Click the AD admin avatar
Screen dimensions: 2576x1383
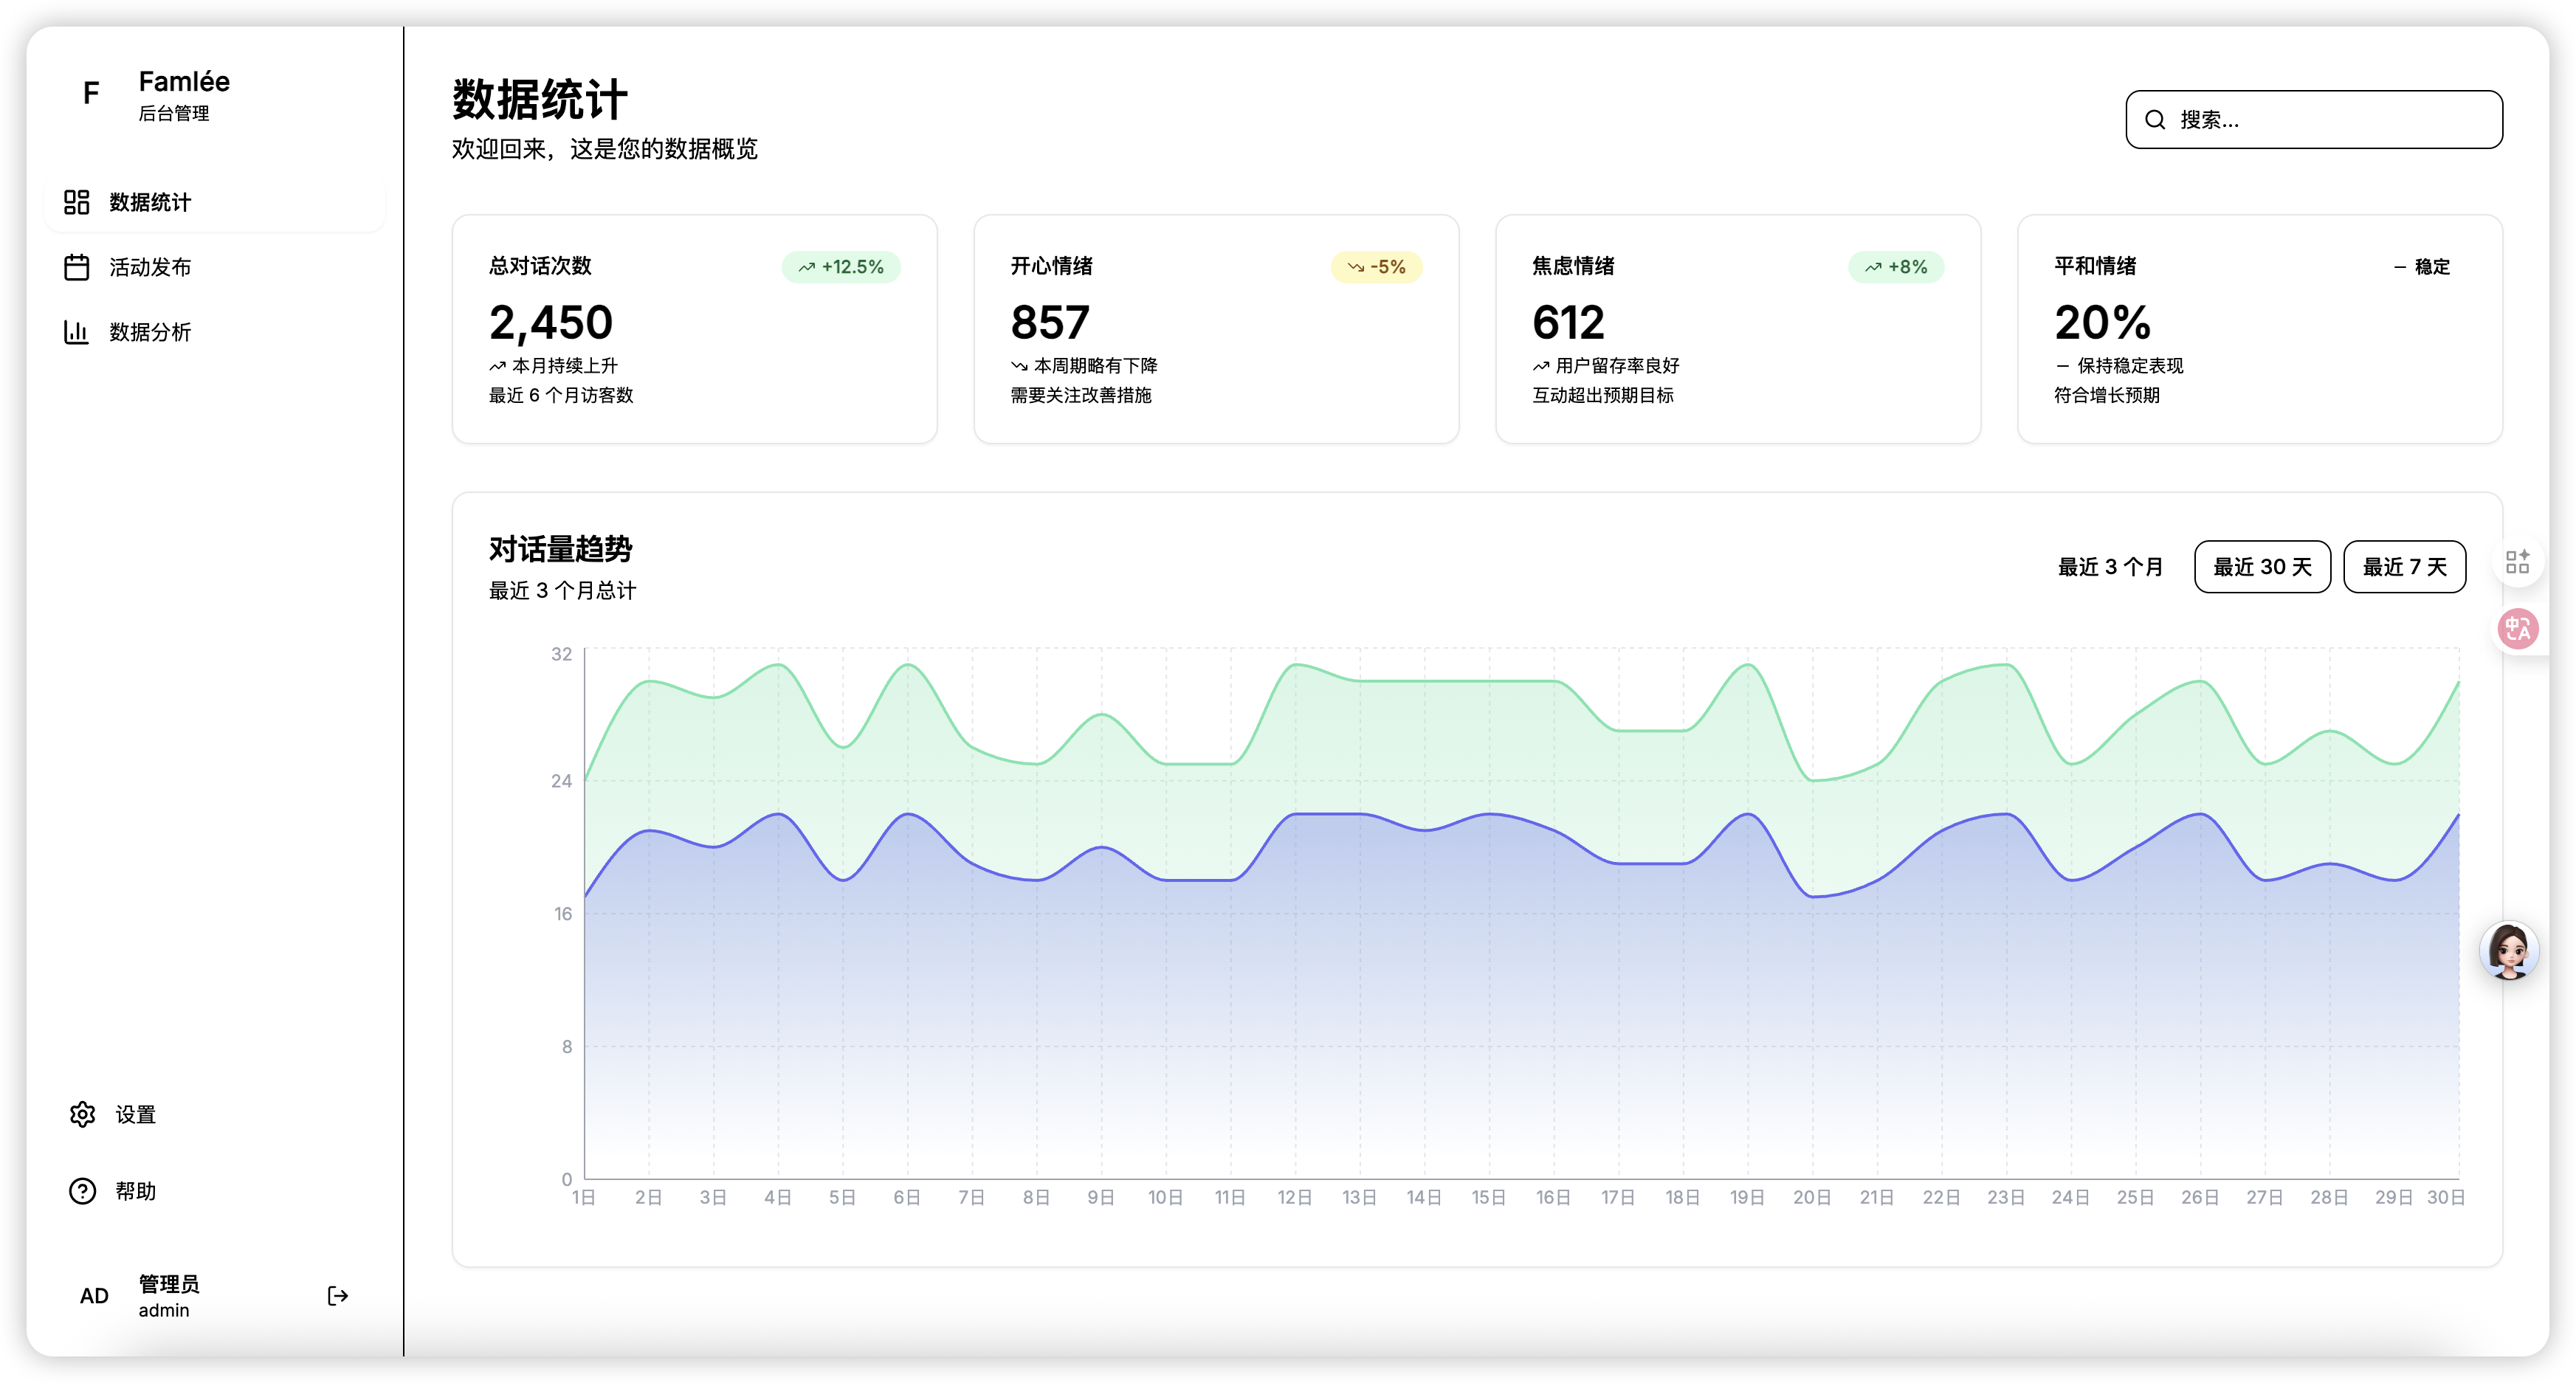point(94,1296)
